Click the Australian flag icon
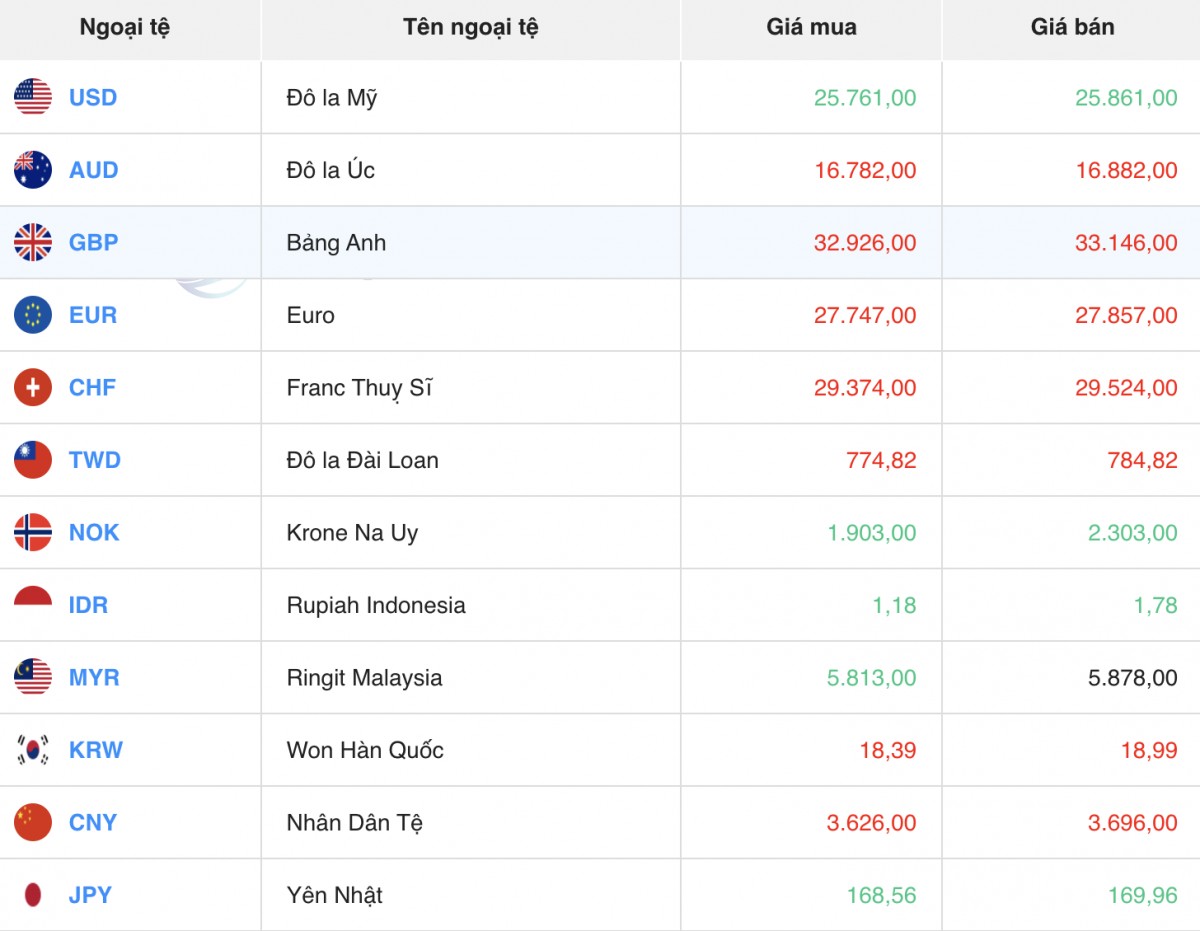Screen dimensions: 1200x931 (33, 170)
